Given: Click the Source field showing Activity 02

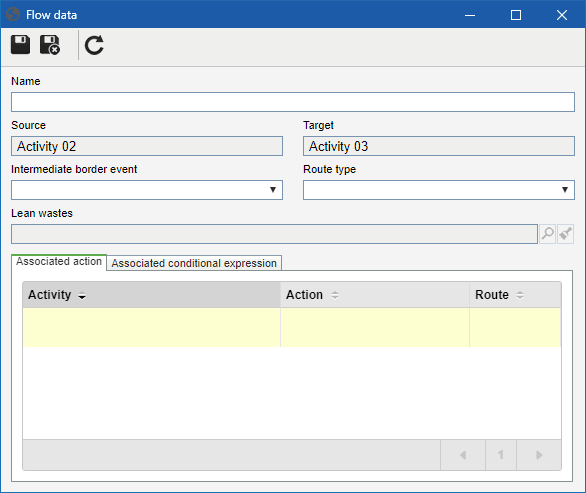Looking at the screenshot, I should (x=147, y=146).
